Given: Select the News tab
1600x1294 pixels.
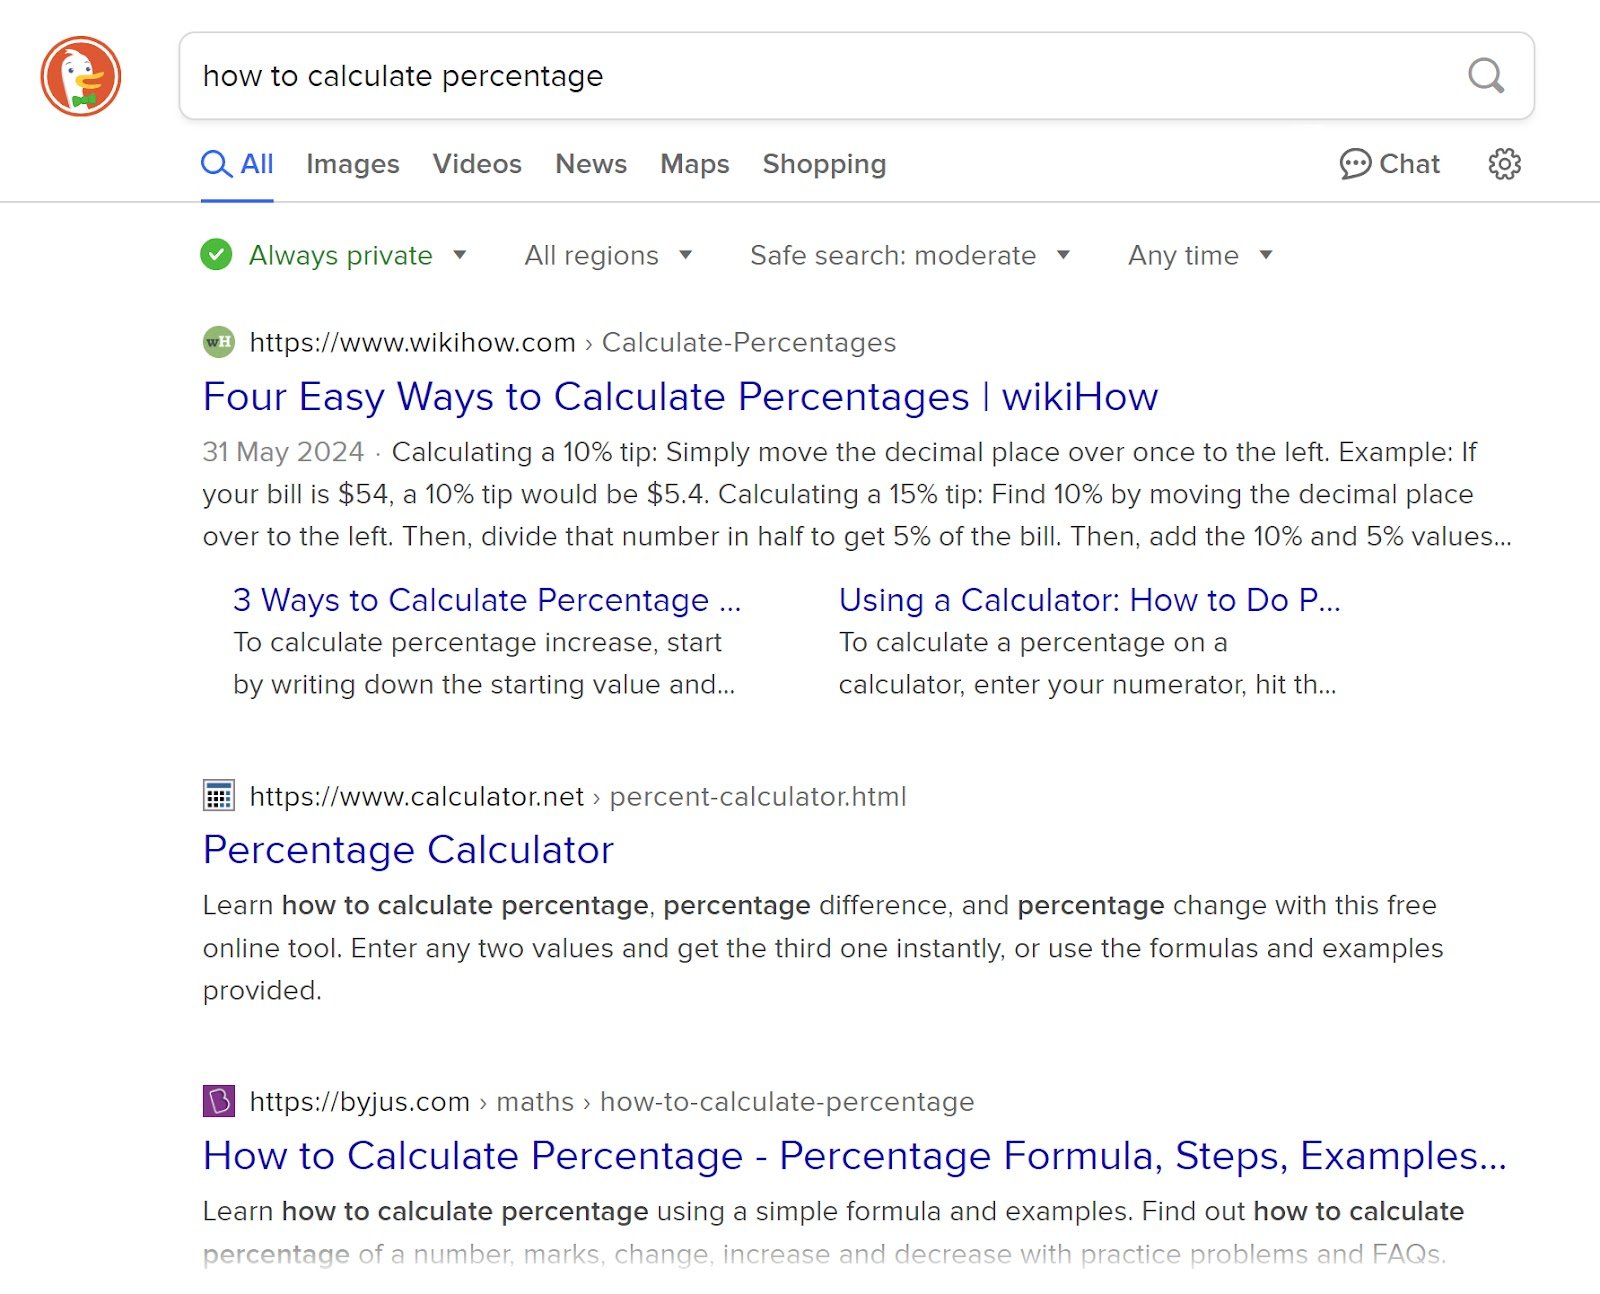Looking at the screenshot, I should click(x=591, y=164).
